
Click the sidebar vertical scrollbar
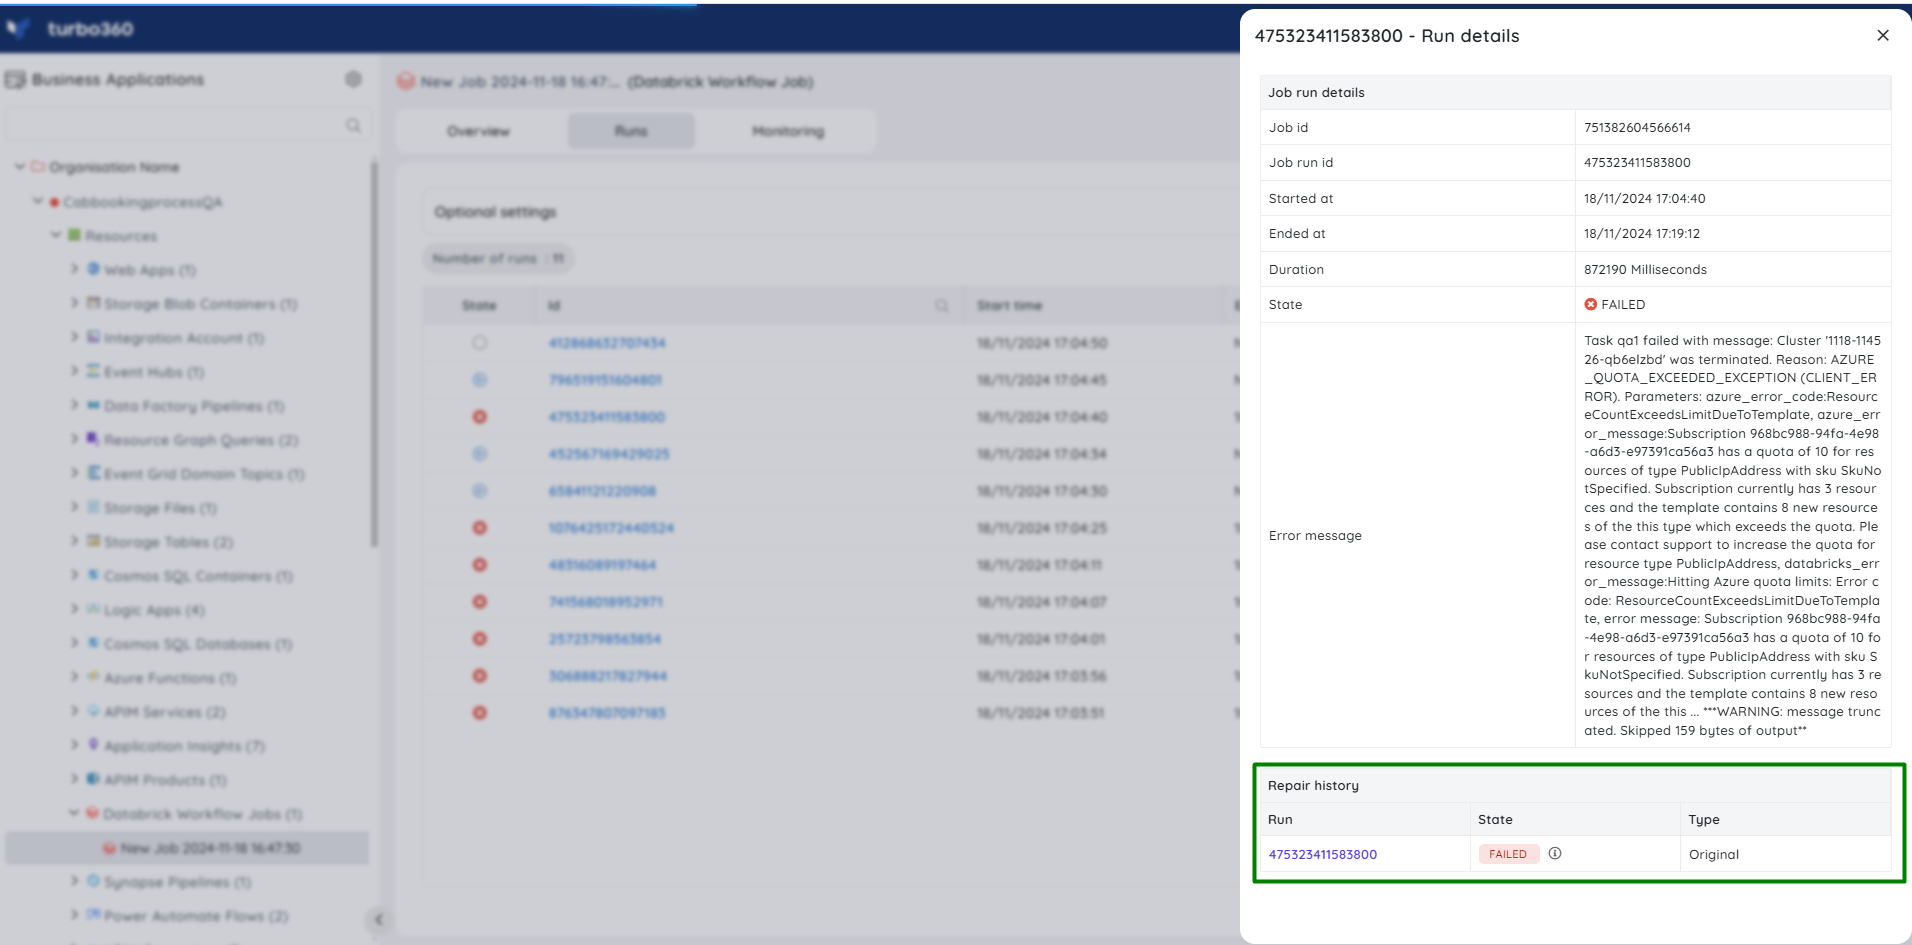(375, 355)
